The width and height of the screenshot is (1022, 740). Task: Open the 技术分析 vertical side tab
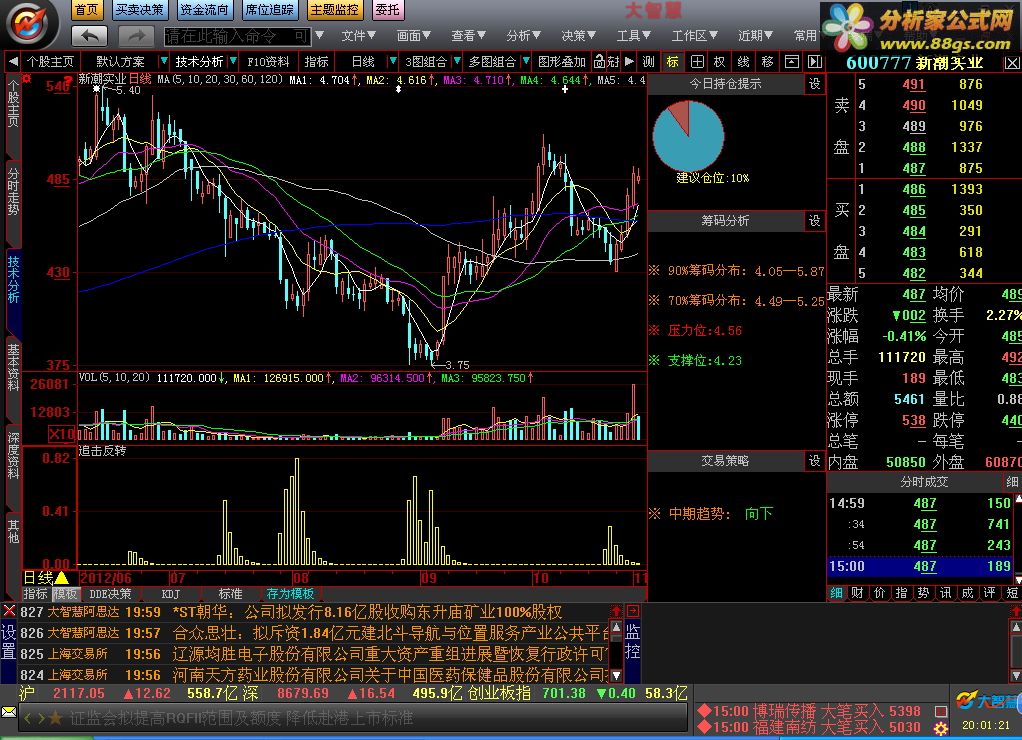point(13,280)
